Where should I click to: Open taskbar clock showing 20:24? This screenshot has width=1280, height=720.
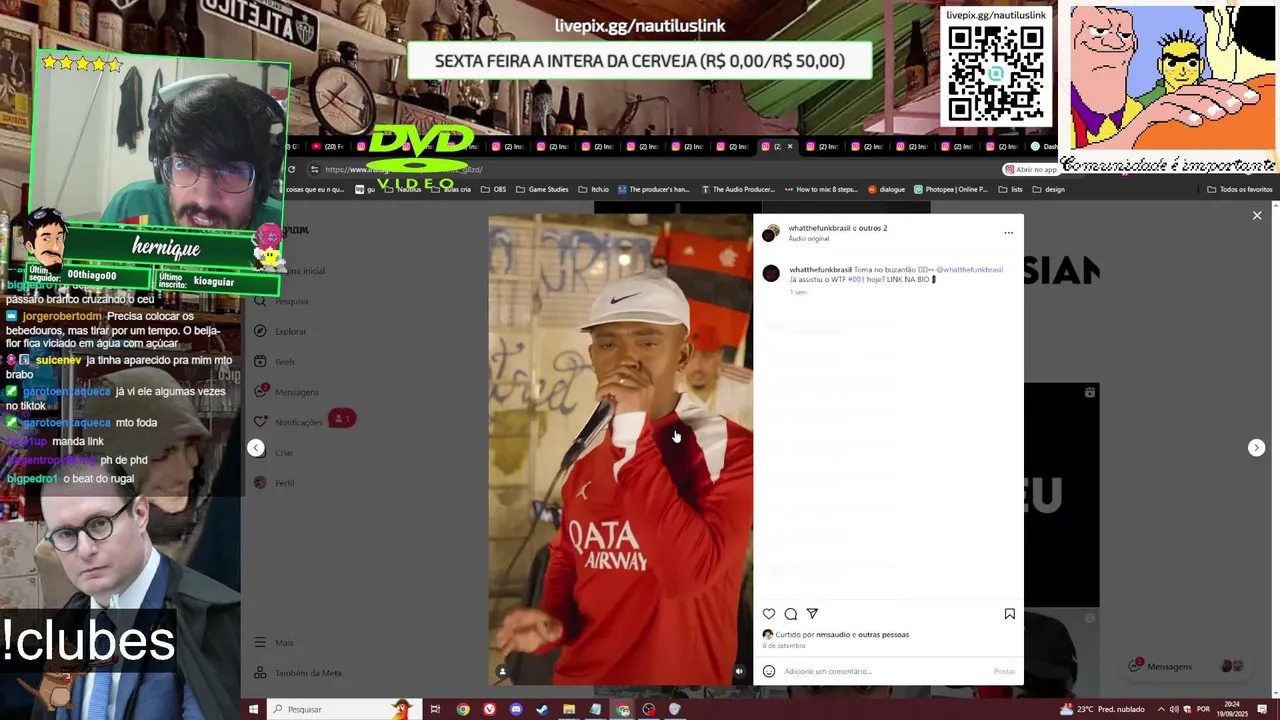point(1233,709)
